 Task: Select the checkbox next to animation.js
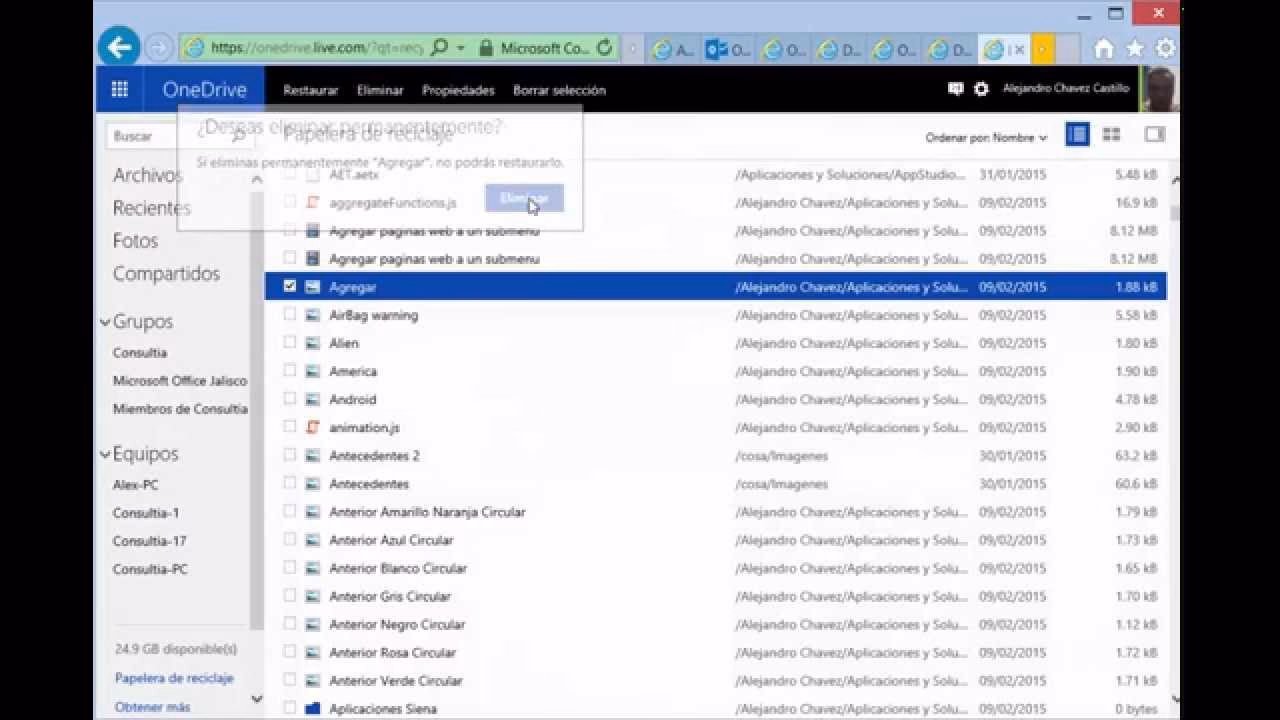pos(290,427)
